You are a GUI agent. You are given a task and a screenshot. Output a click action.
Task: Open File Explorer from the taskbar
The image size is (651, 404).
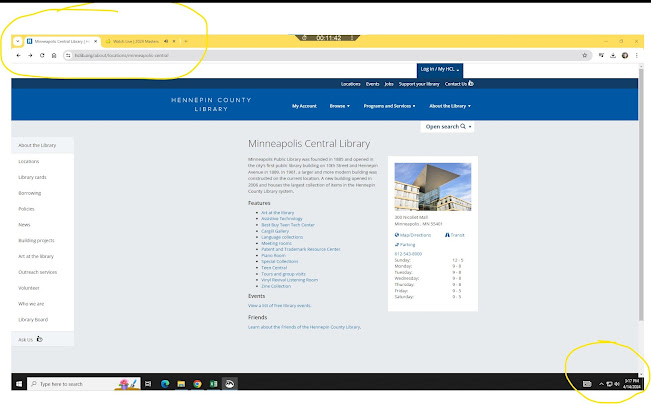click(x=181, y=384)
